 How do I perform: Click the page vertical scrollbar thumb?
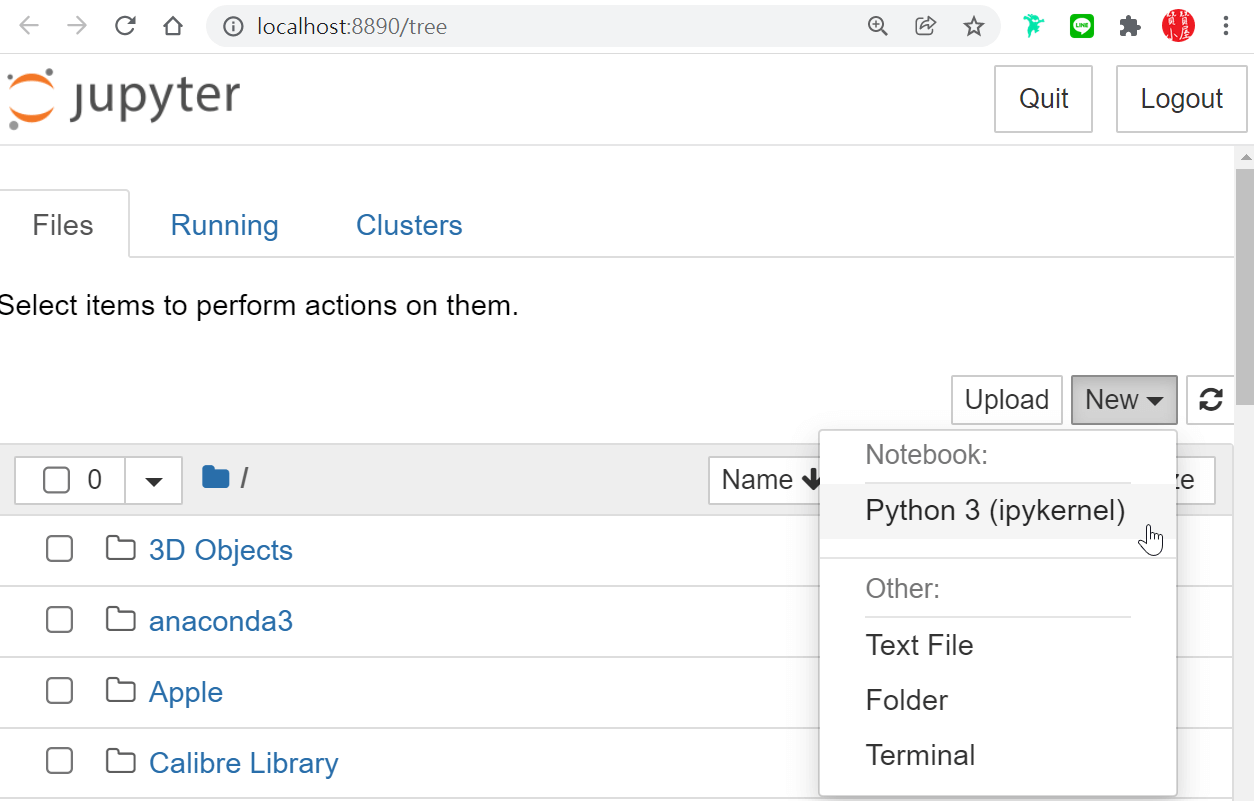coord(1245,288)
